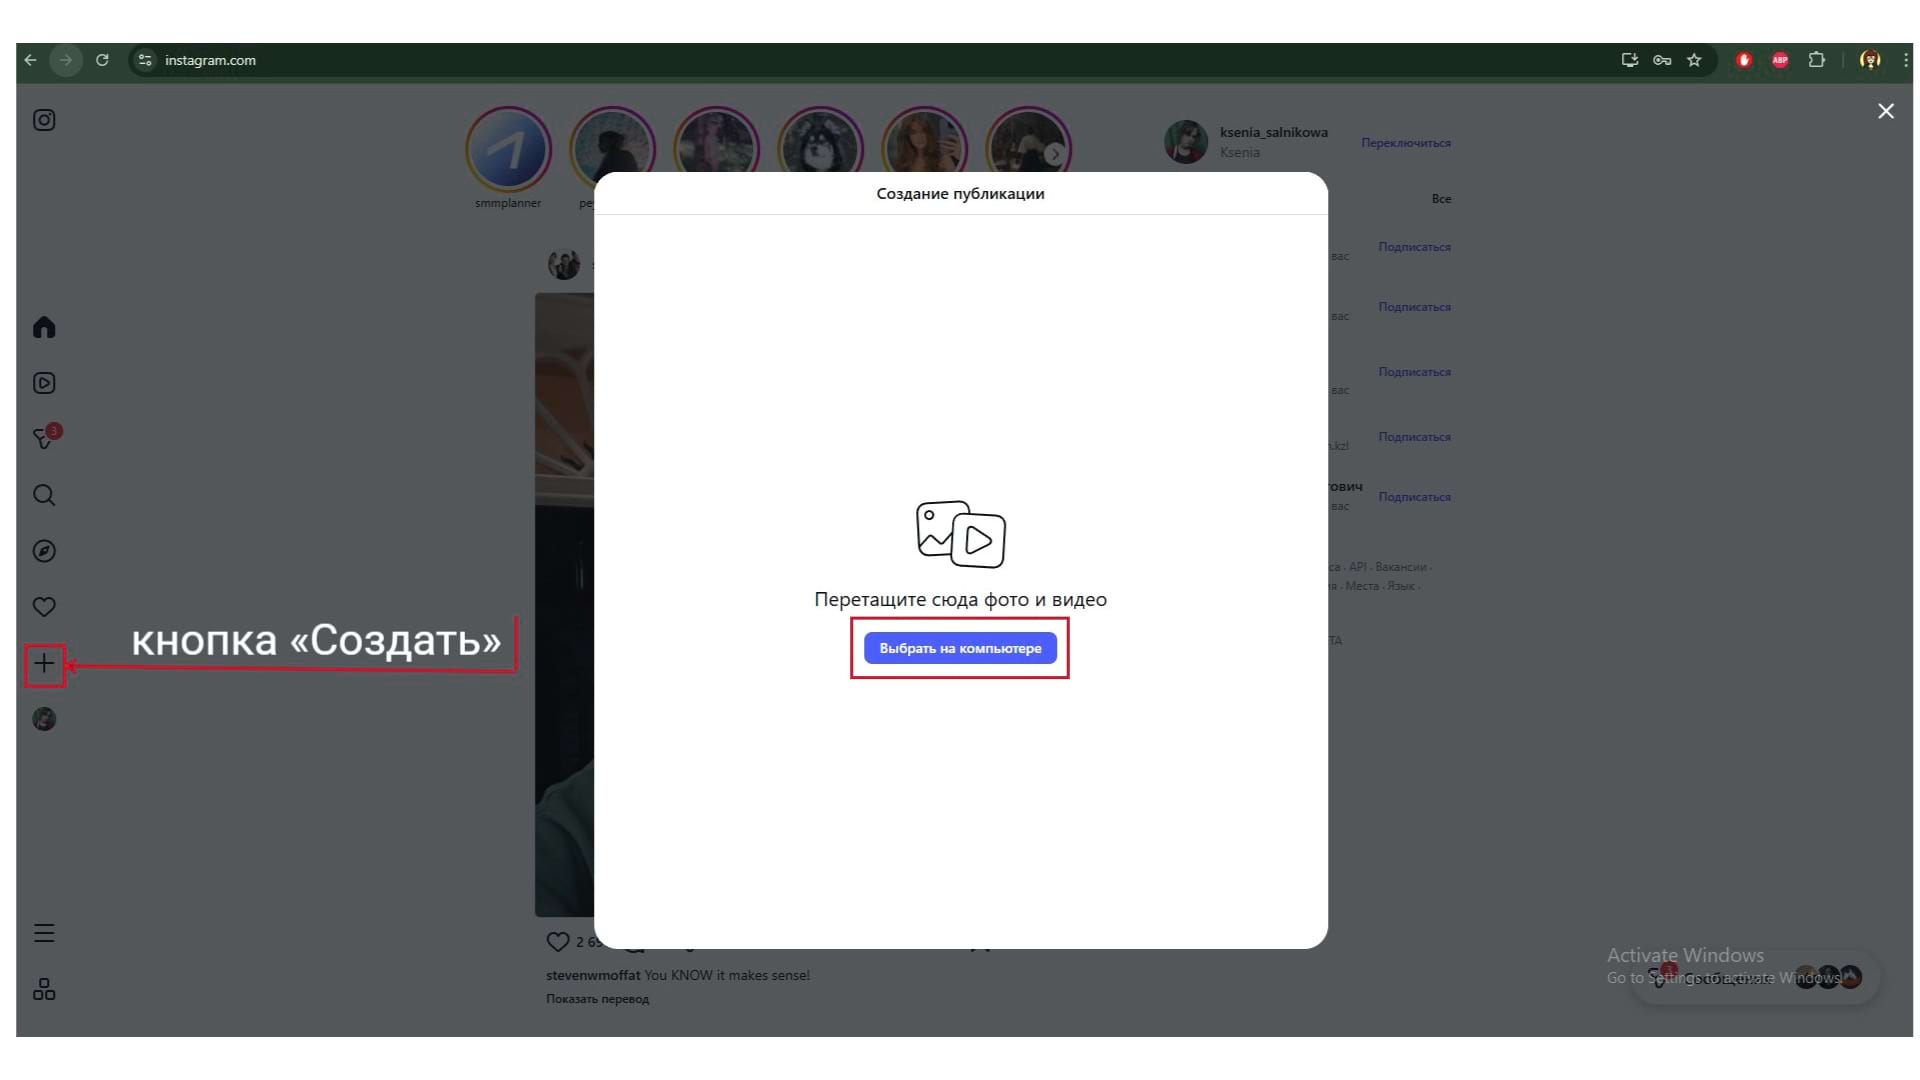Close the create post dialog

tap(1885, 111)
